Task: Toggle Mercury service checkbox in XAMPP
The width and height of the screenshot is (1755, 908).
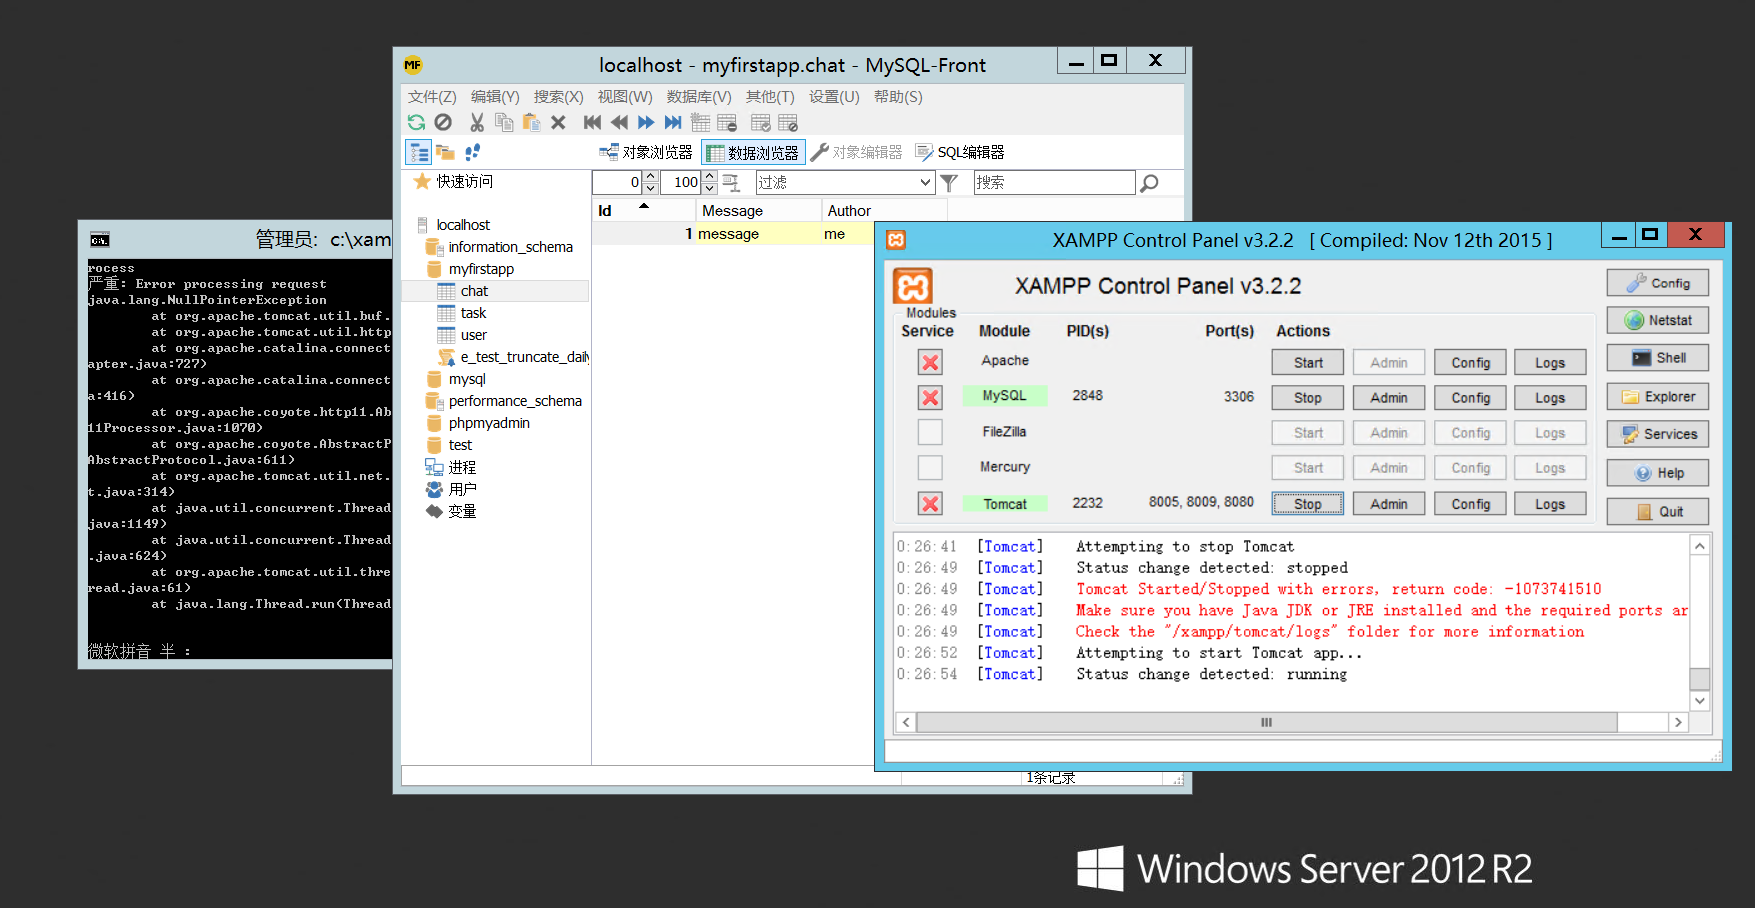Action: (x=930, y=467)
